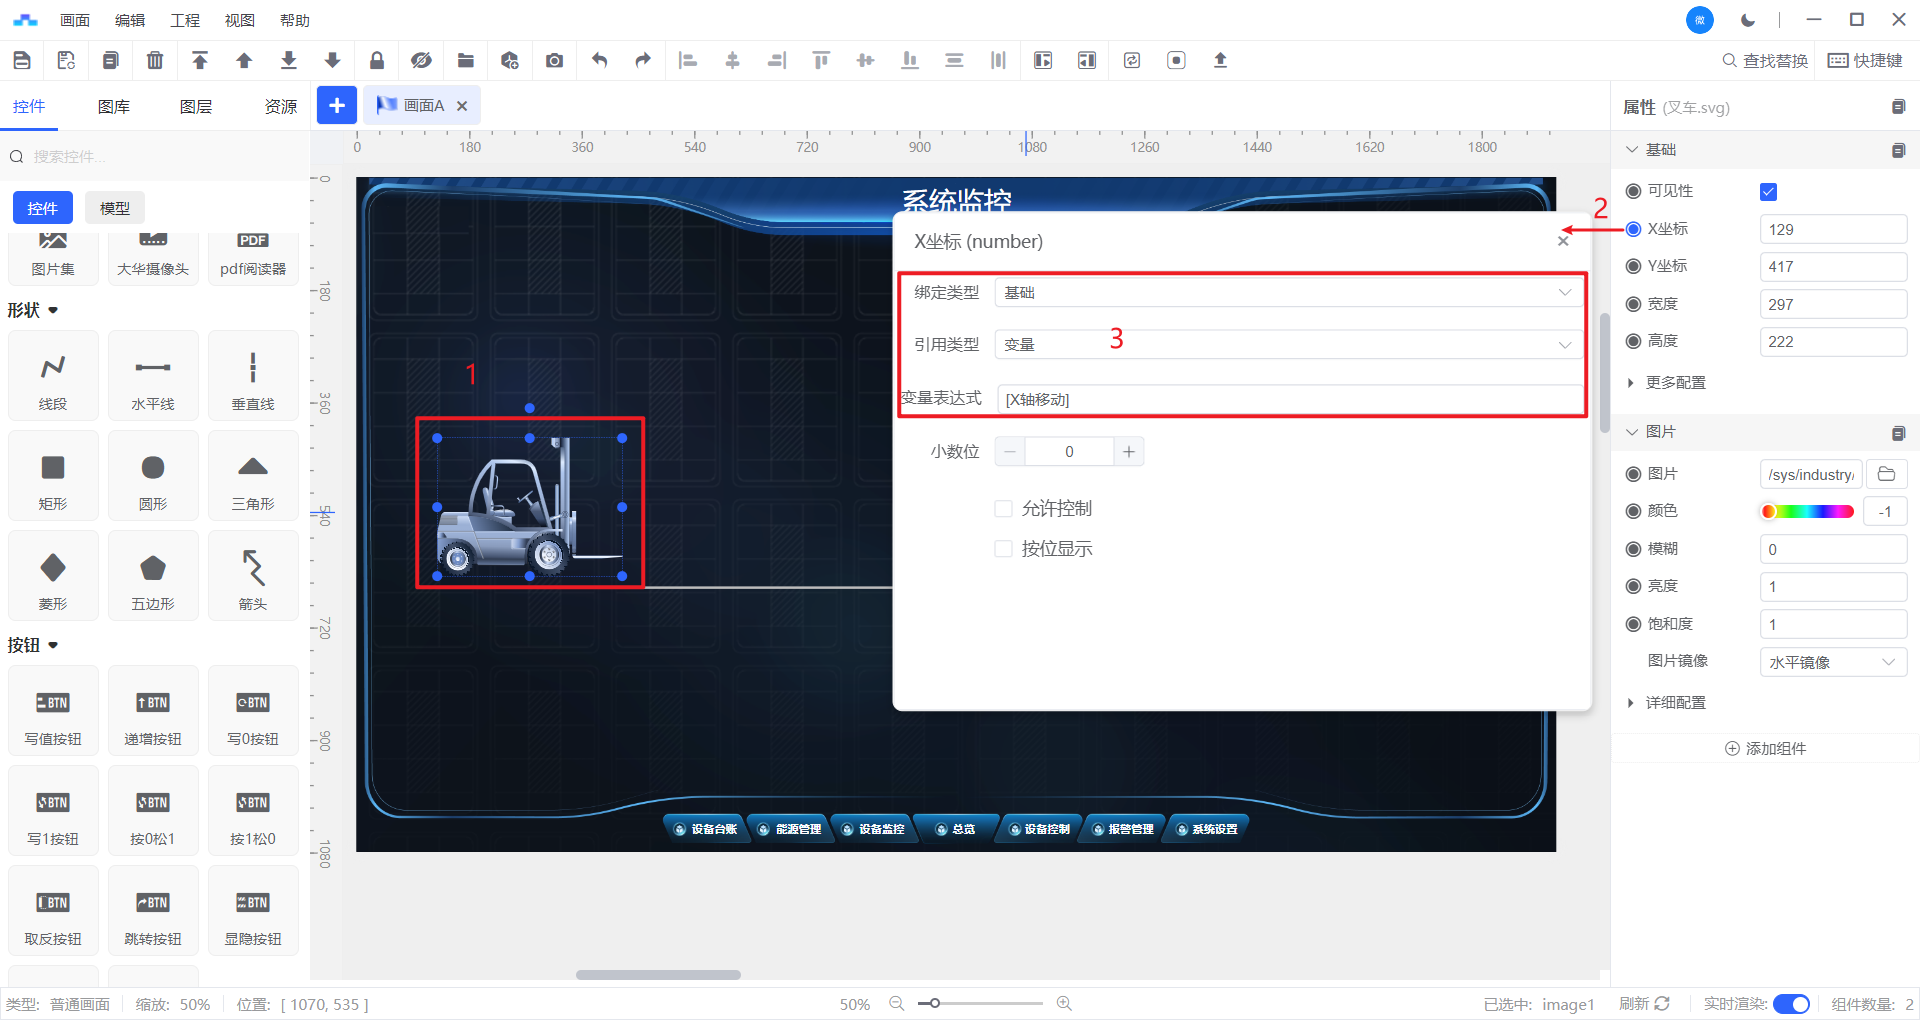Switch to the 图层 tab
This screenshot has height=1020, width=1920.
(196, 107)
